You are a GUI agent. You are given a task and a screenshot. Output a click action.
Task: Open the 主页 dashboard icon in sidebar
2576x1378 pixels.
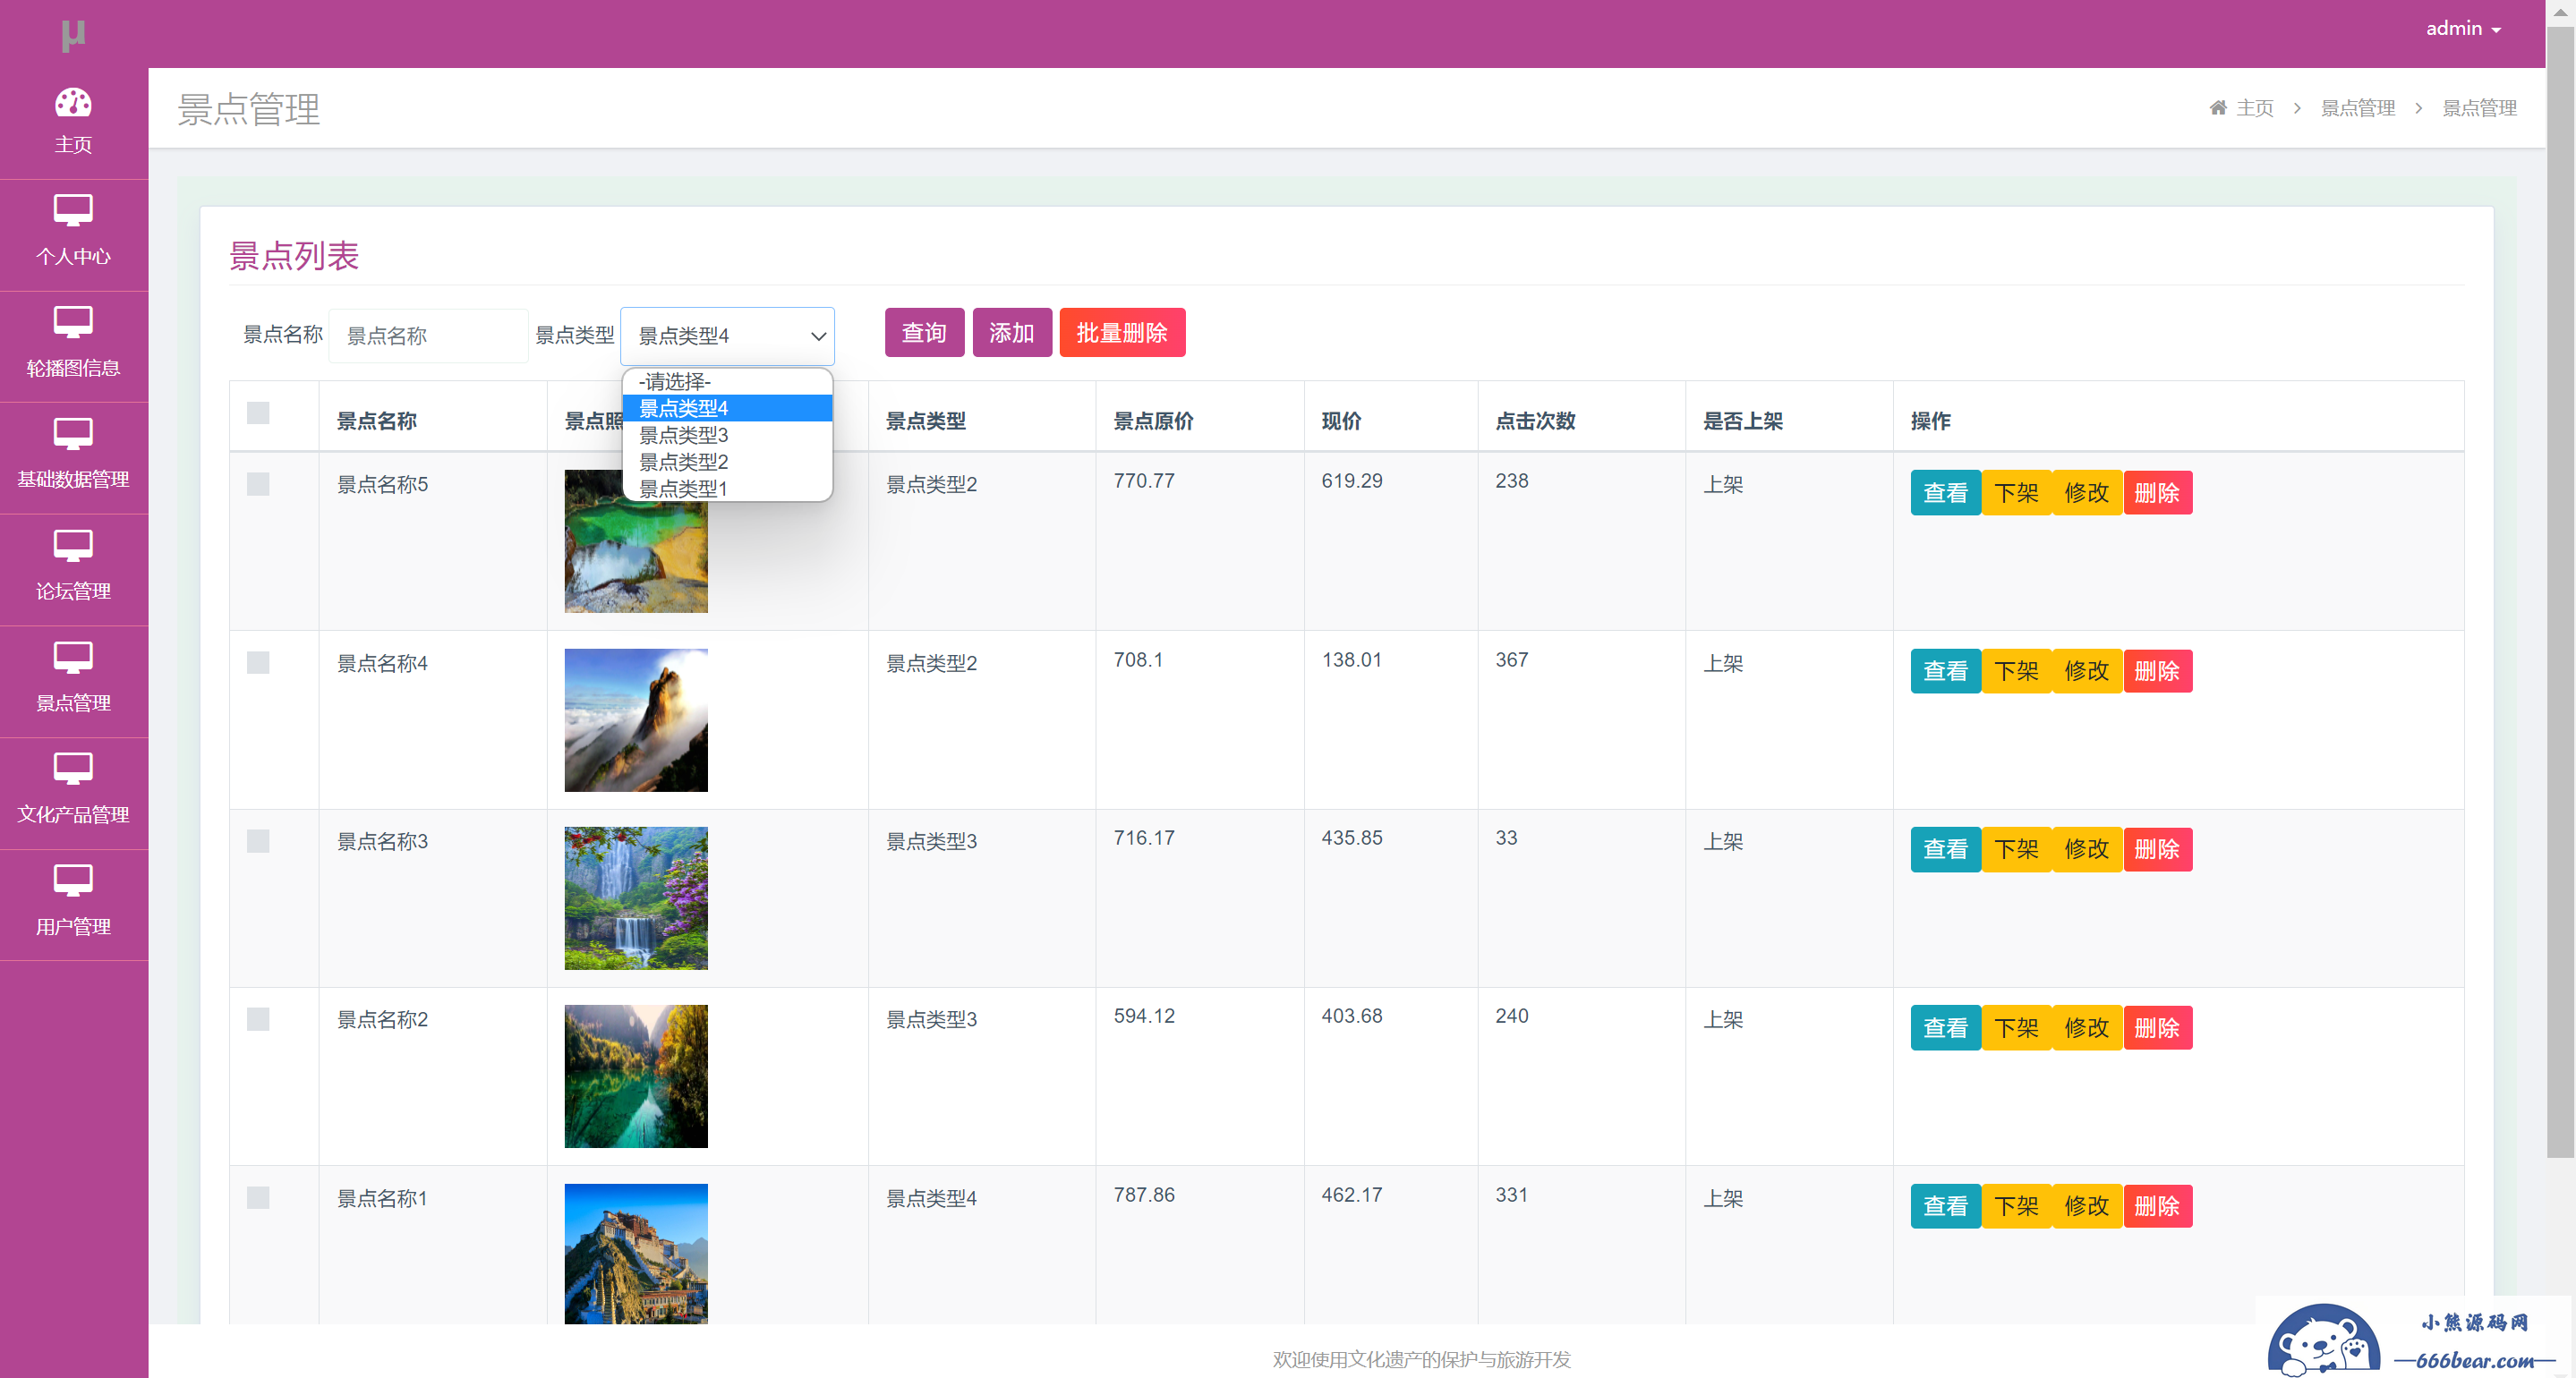point(73,102)
